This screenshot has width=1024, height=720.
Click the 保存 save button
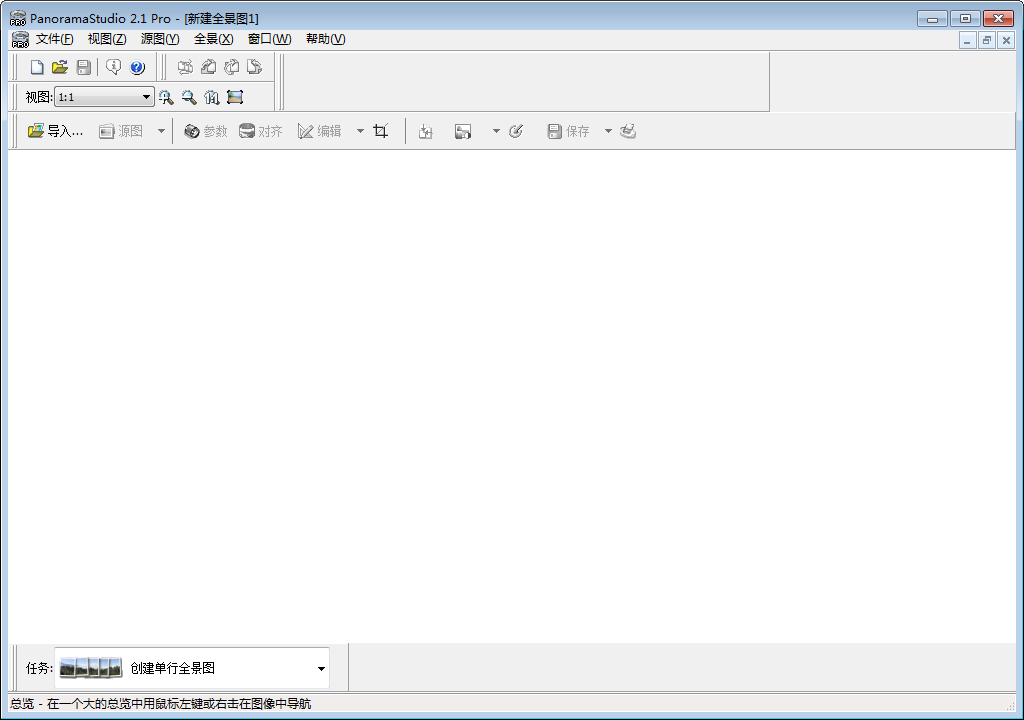(568, 131)
